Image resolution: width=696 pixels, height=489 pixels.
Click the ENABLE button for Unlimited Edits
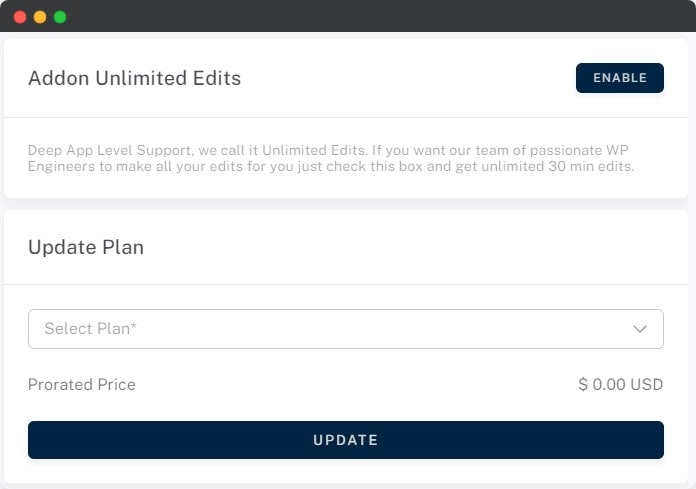[619, 78]
